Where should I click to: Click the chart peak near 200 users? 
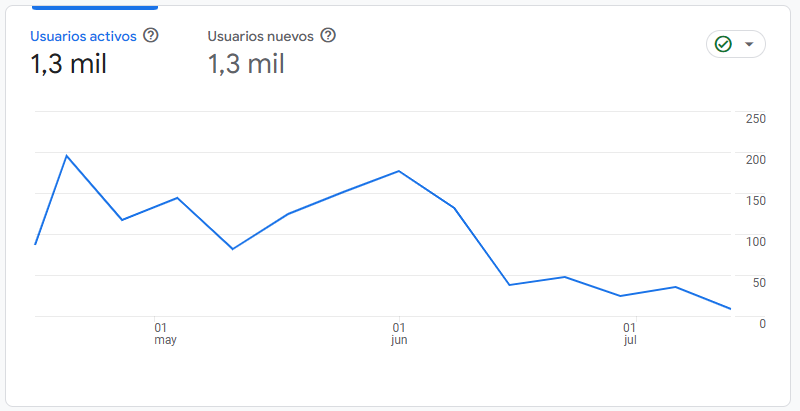pos(67,156)
